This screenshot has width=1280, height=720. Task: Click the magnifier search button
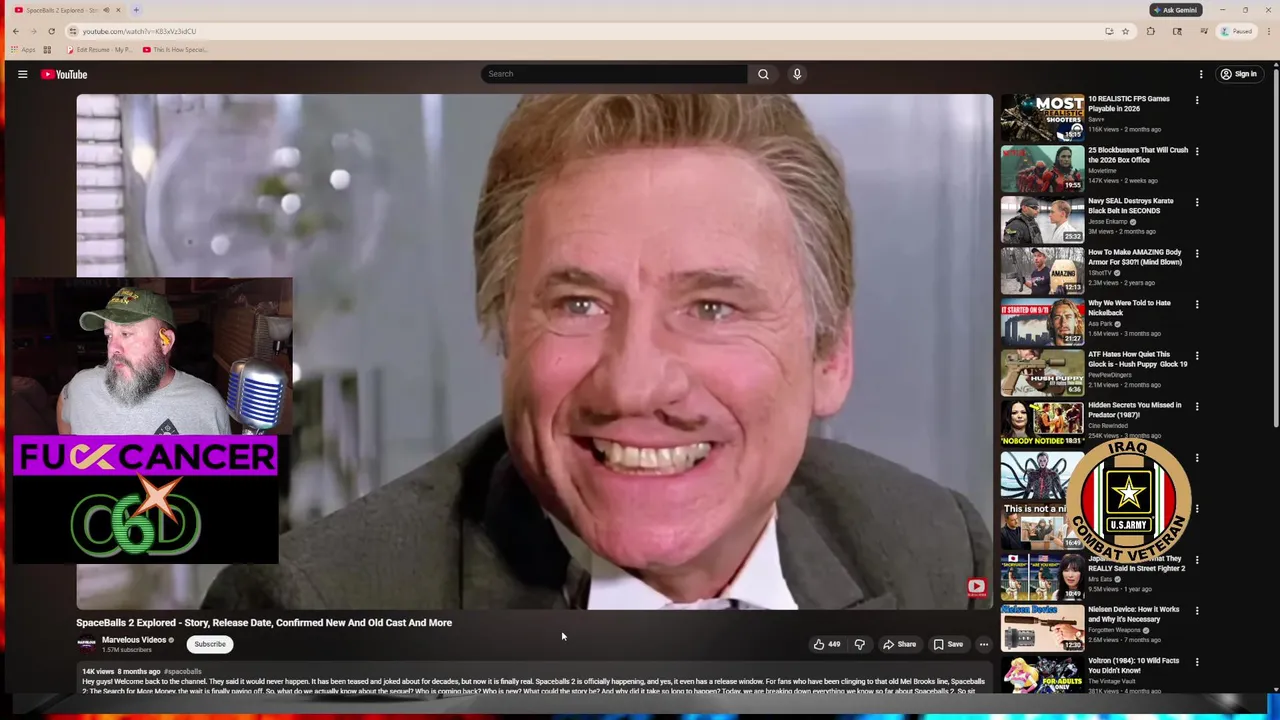coord(763,74)
